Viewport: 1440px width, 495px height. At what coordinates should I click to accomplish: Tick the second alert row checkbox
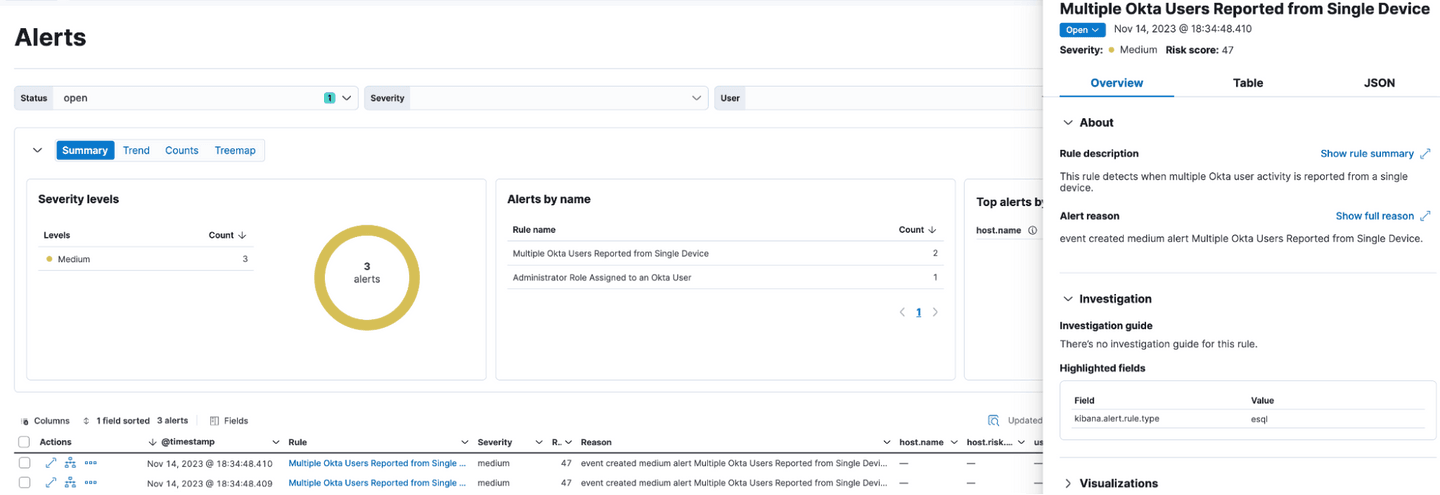24,483
